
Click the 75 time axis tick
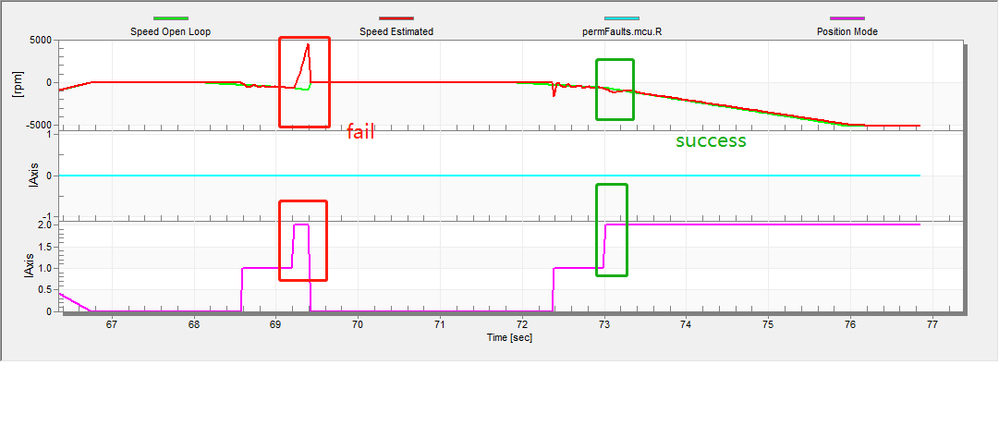(768, 325)
